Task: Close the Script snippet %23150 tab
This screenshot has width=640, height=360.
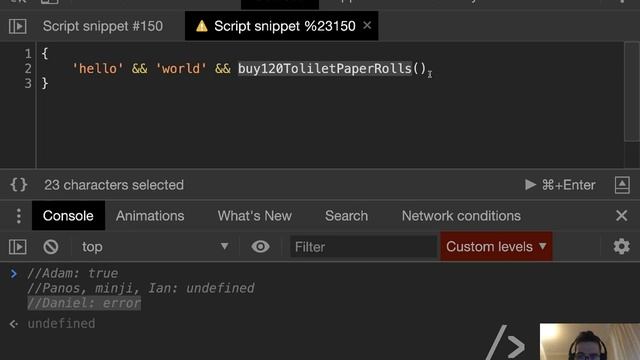Action: coord(367,25)
